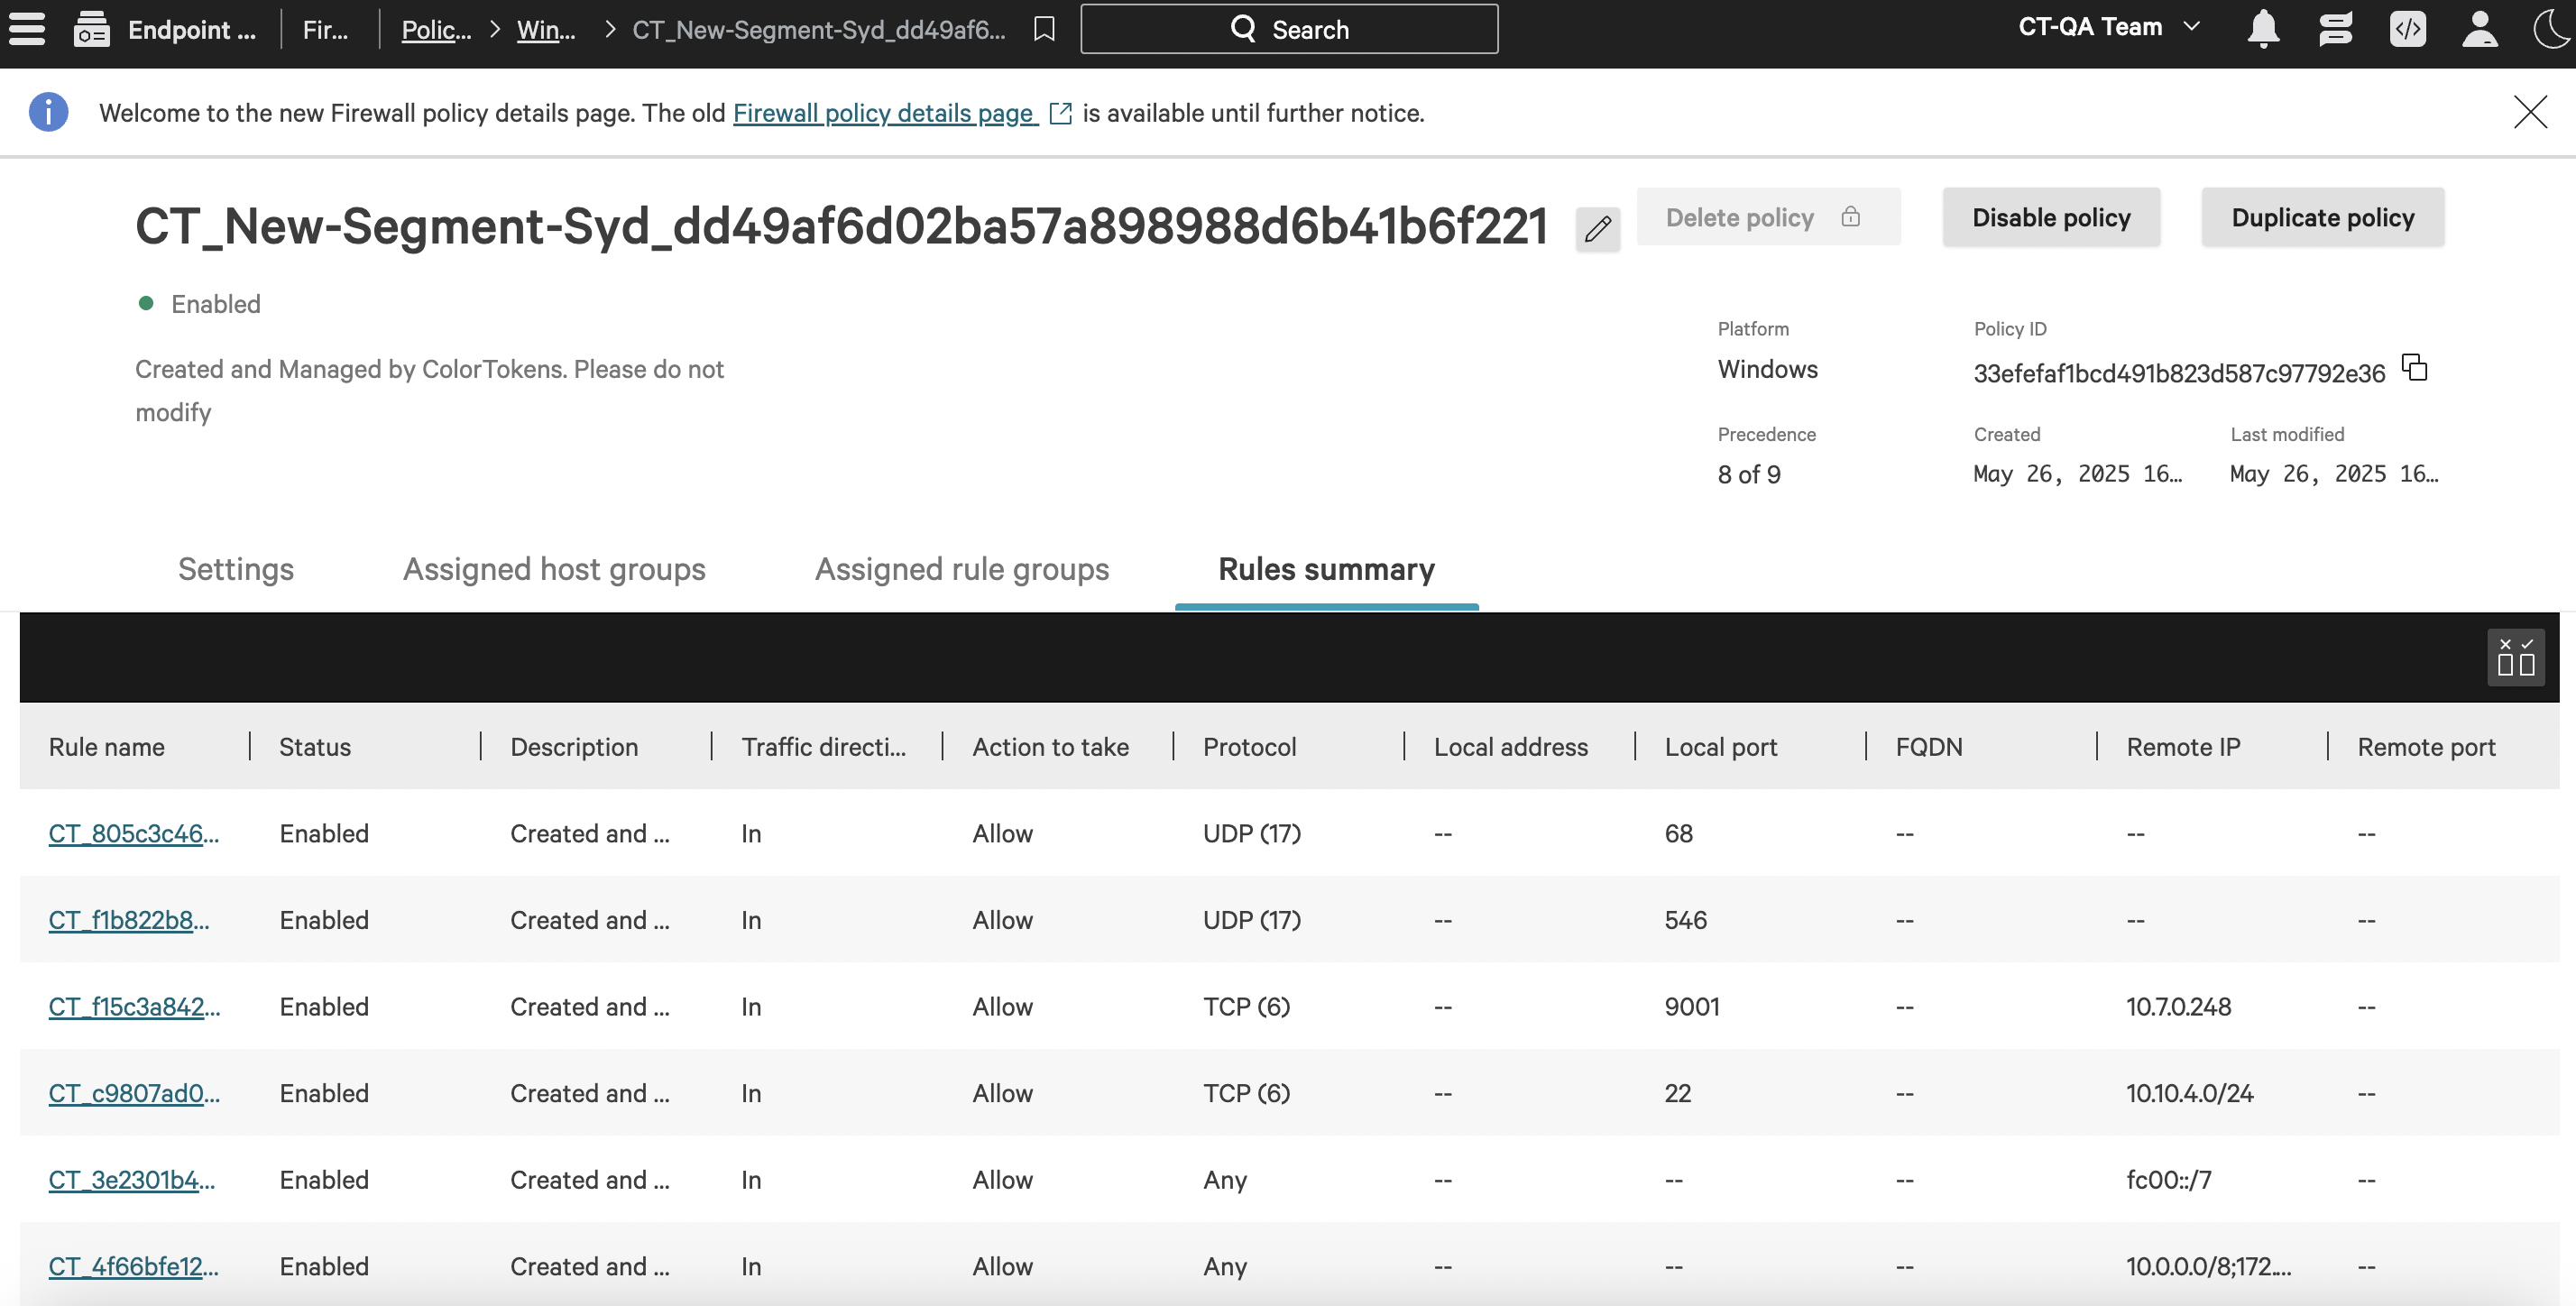Open the code developer tools icon
The image size is (2576, 1306).
coord(2407,29)
